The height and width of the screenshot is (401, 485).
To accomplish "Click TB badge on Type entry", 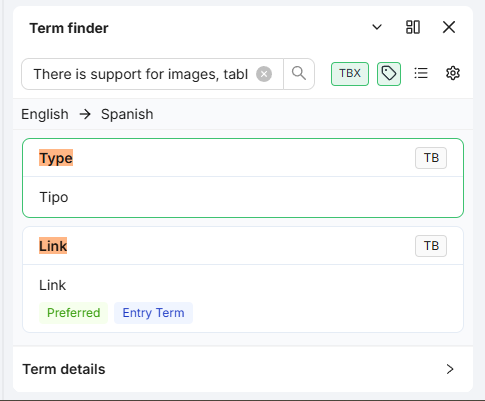I will (431, 158).
